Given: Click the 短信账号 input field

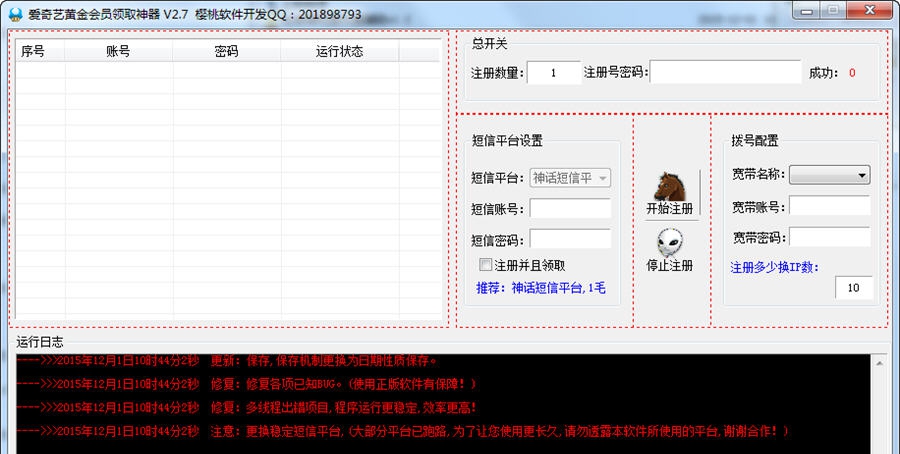Looking at the screenshot, I should [570, 208].
